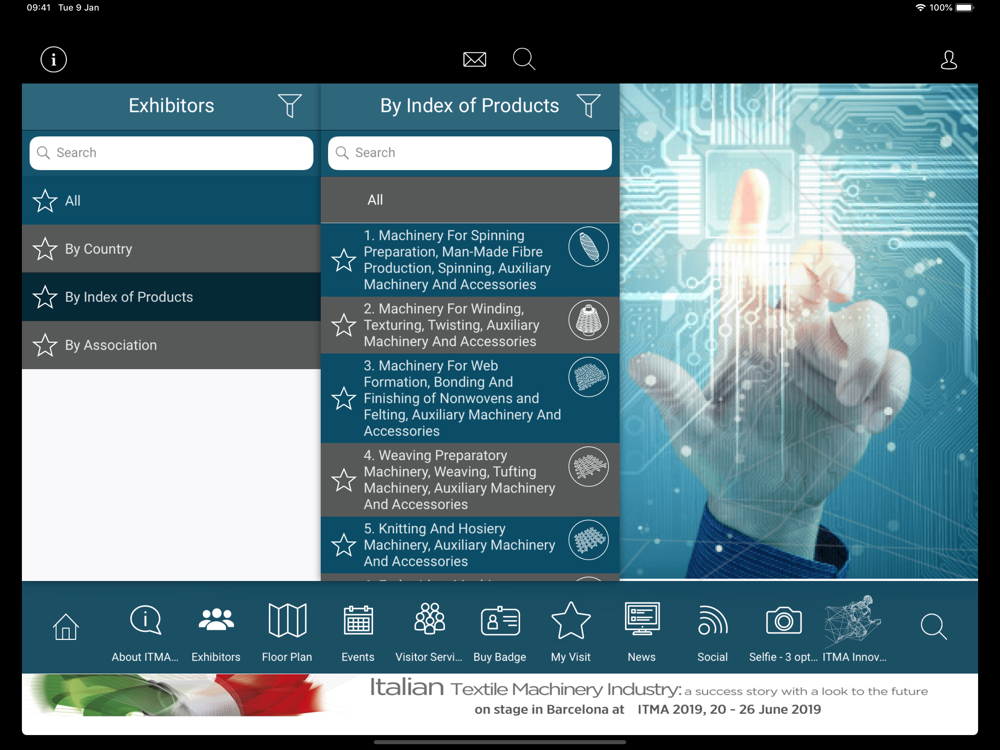Screen dimensions: 1000x750
Task: Favorite the All exhibitors star
Action: tap(45, 201)
